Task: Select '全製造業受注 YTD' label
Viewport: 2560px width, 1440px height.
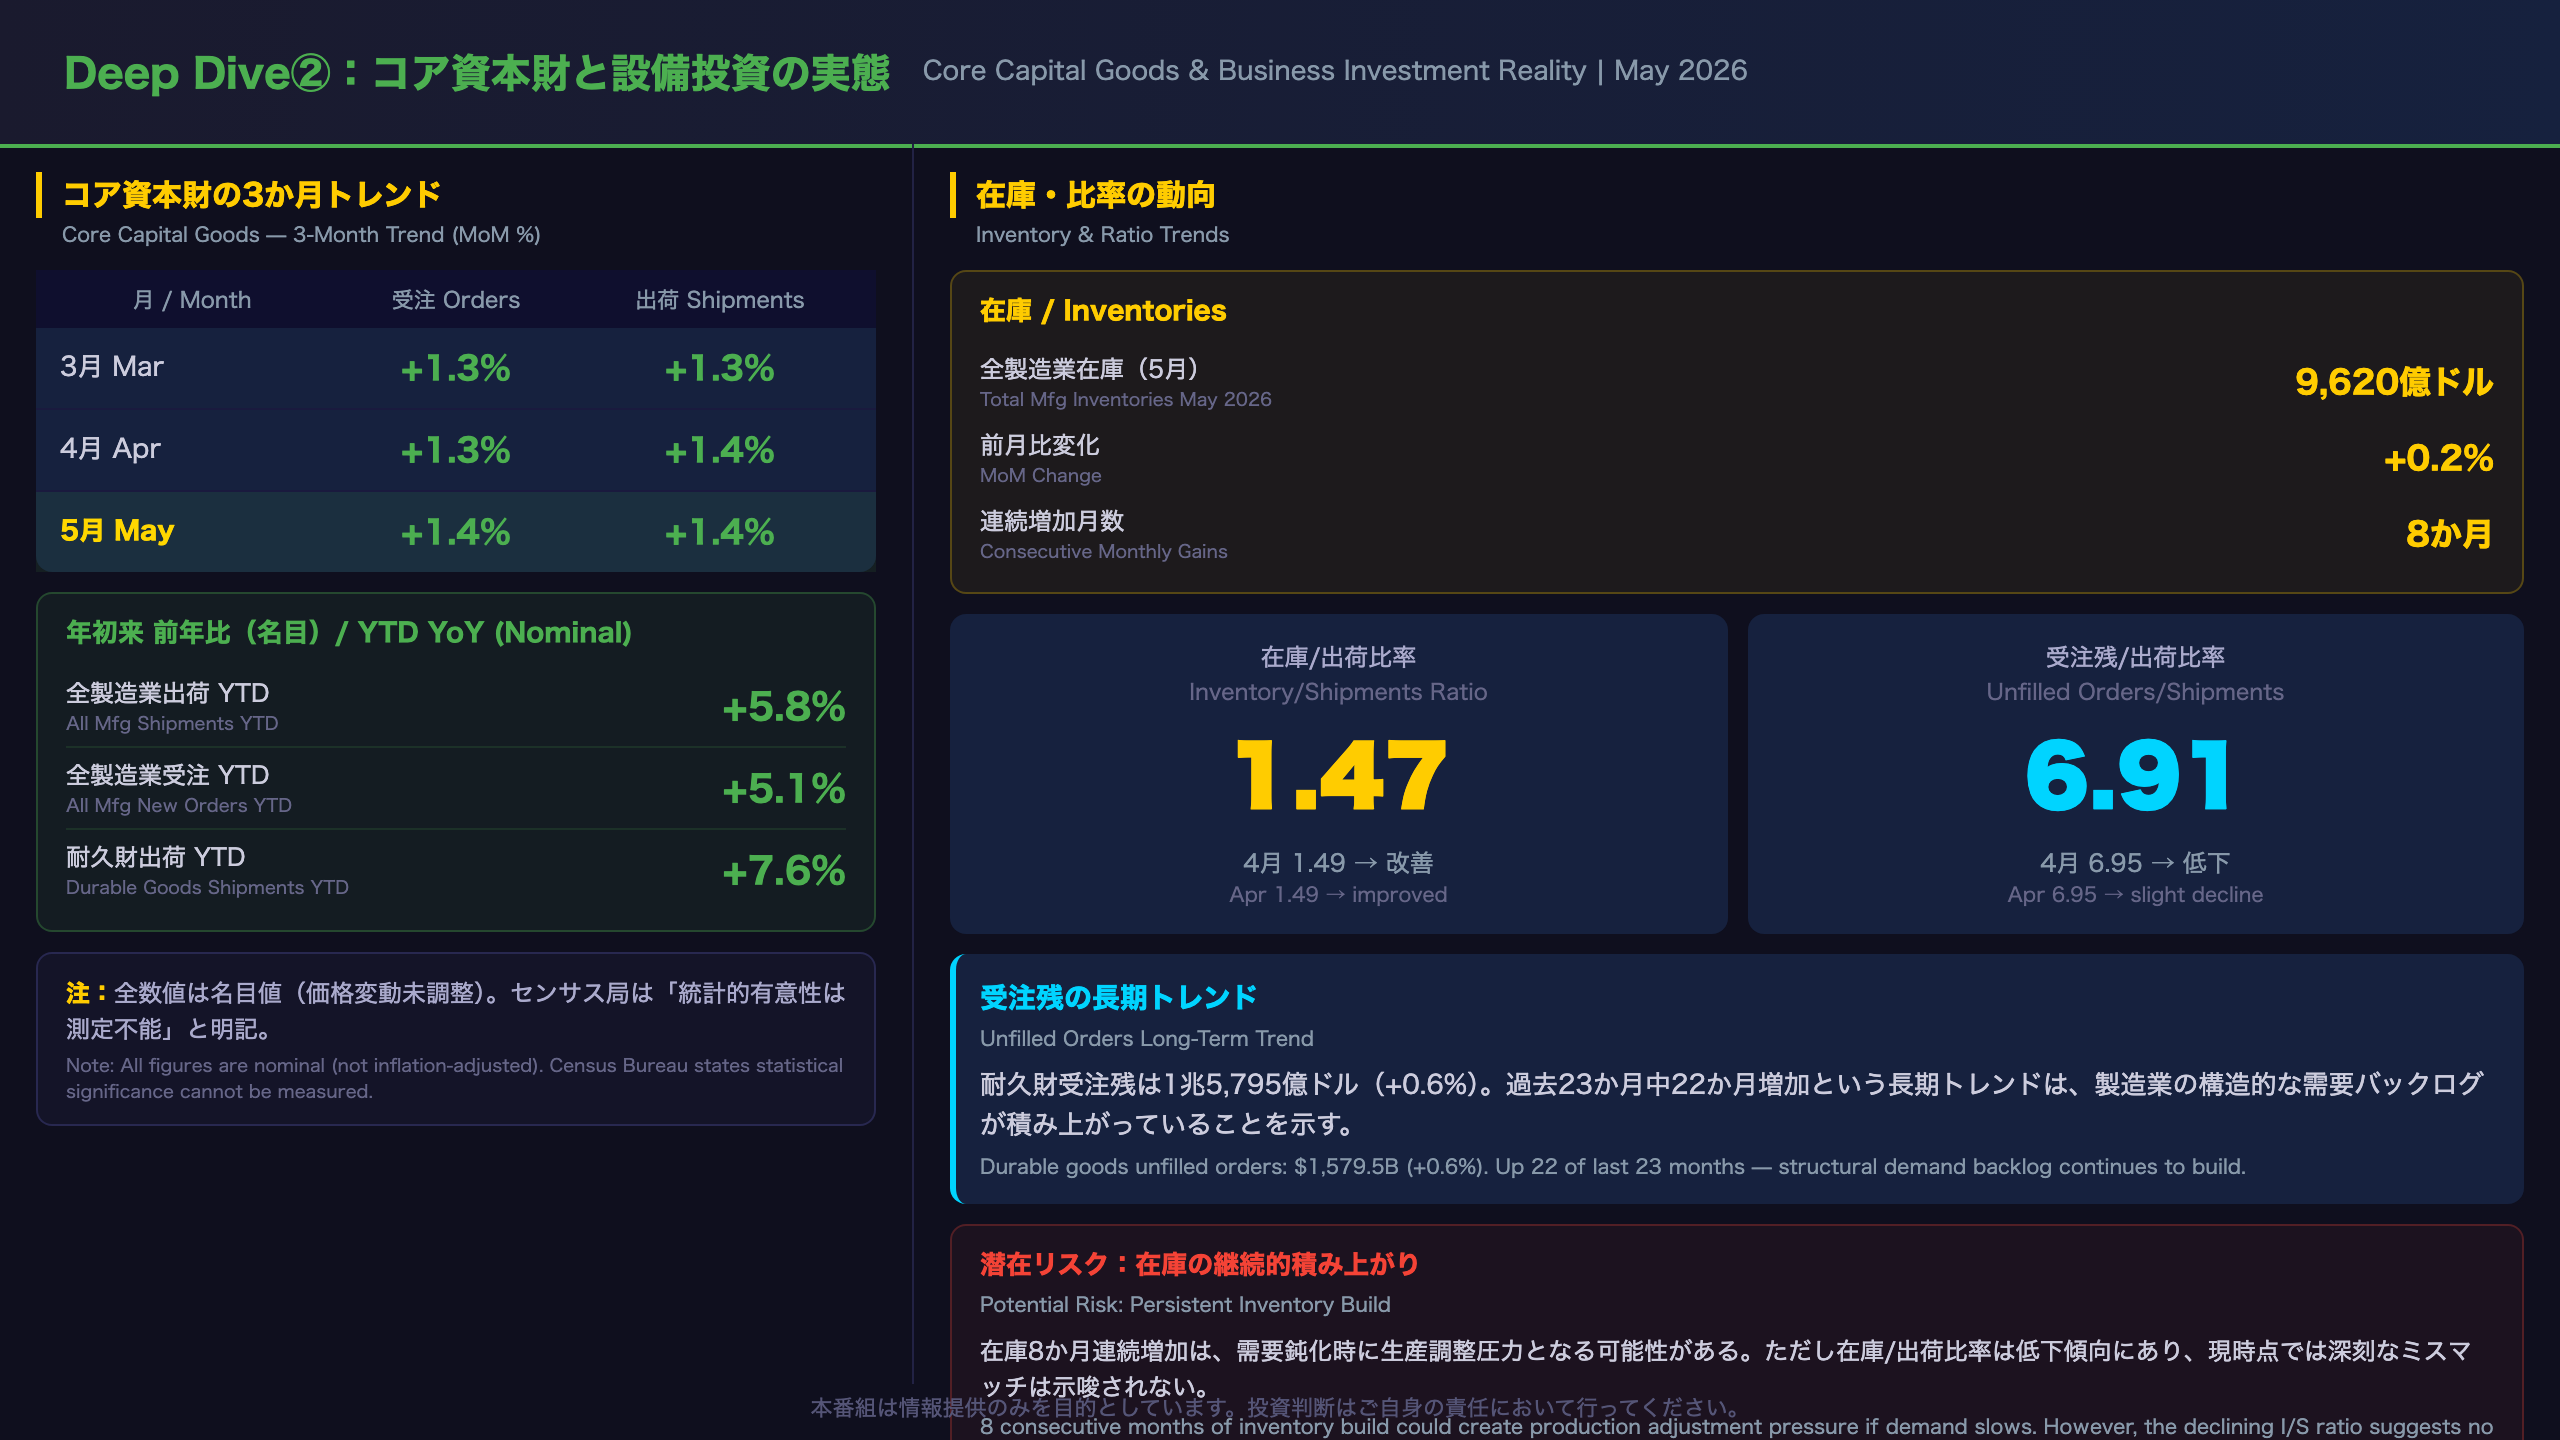Action: (168, 774)
